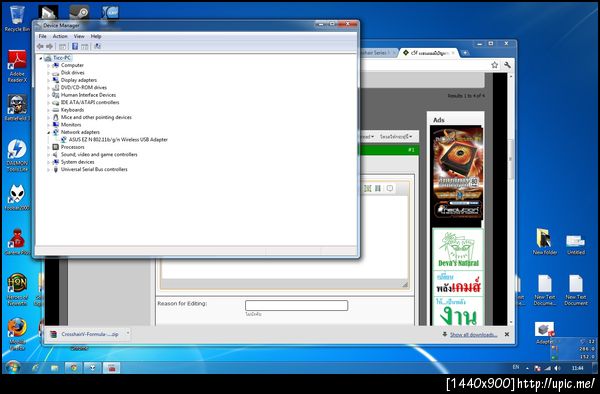Select the Adapter desktop icon
Screen dimensions: 600x394
(544, 334)
